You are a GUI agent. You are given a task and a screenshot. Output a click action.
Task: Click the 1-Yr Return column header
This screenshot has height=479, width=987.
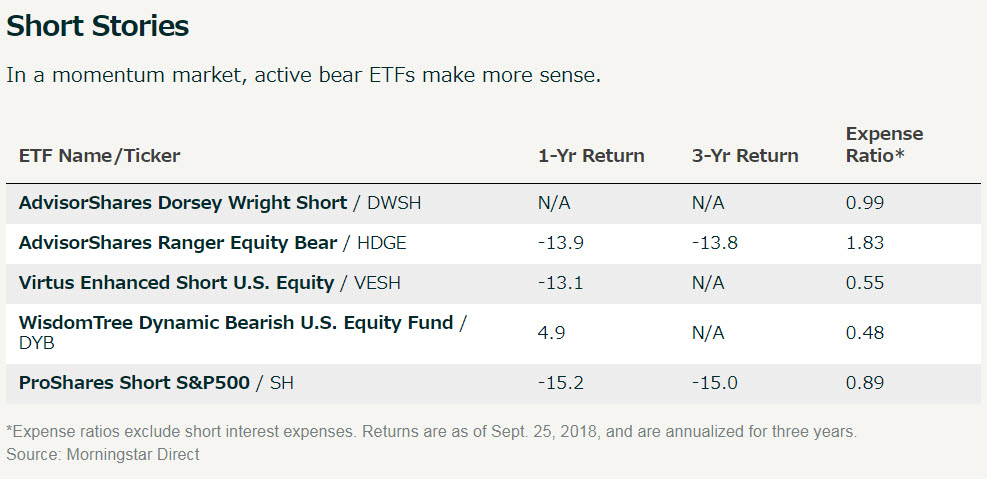591,155
